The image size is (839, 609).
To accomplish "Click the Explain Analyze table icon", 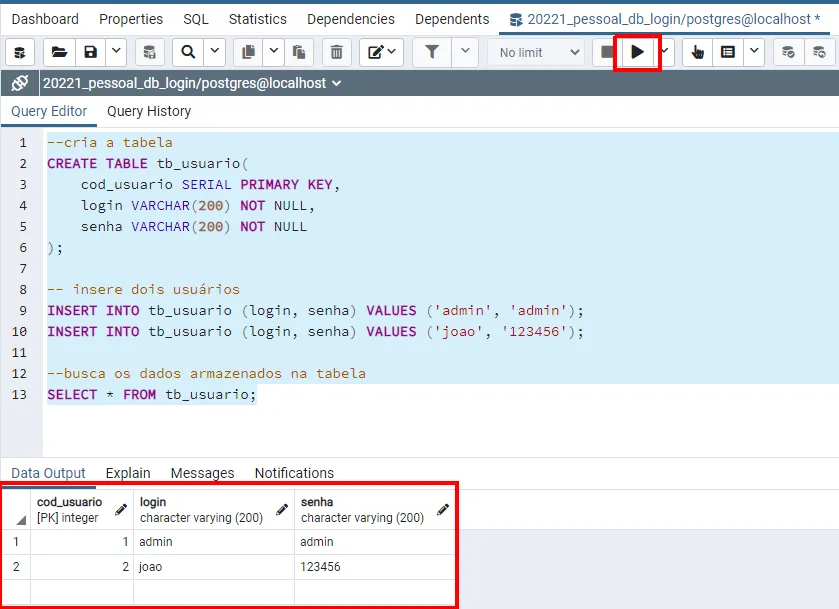I will 728,52.
